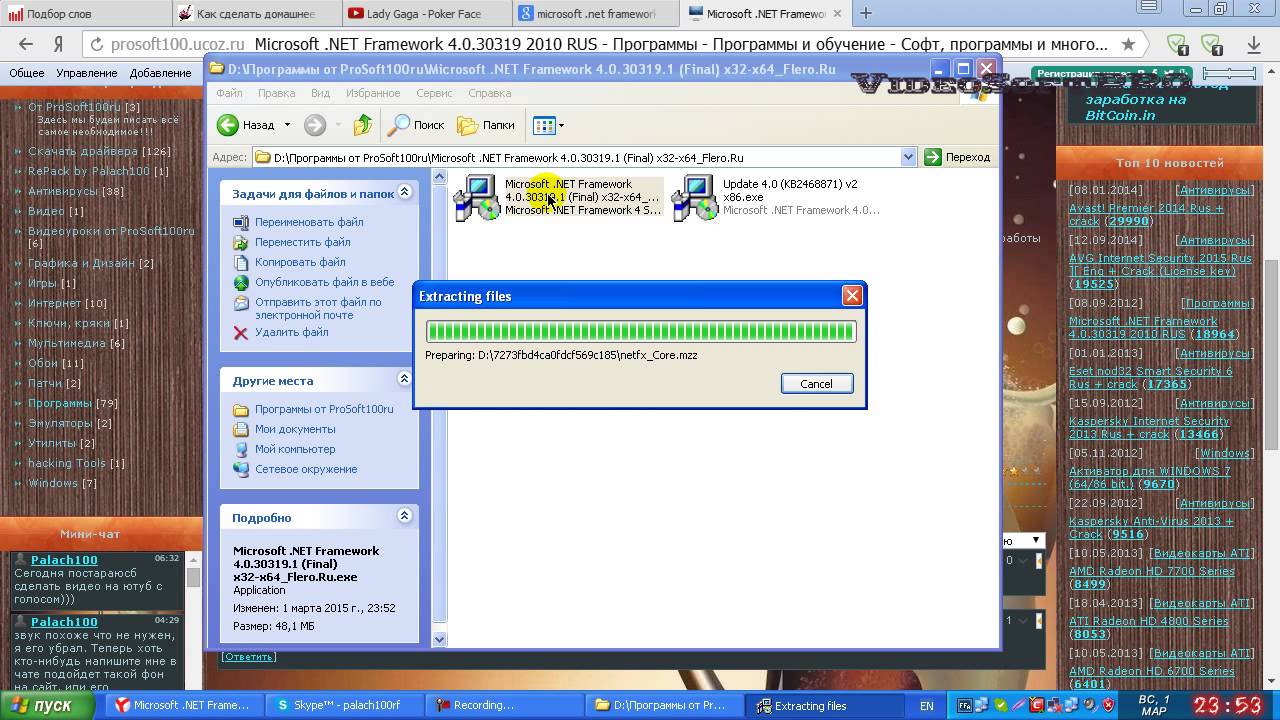Open the Edit (Правка) menu

pyautogui.click(x=276, y=93)
